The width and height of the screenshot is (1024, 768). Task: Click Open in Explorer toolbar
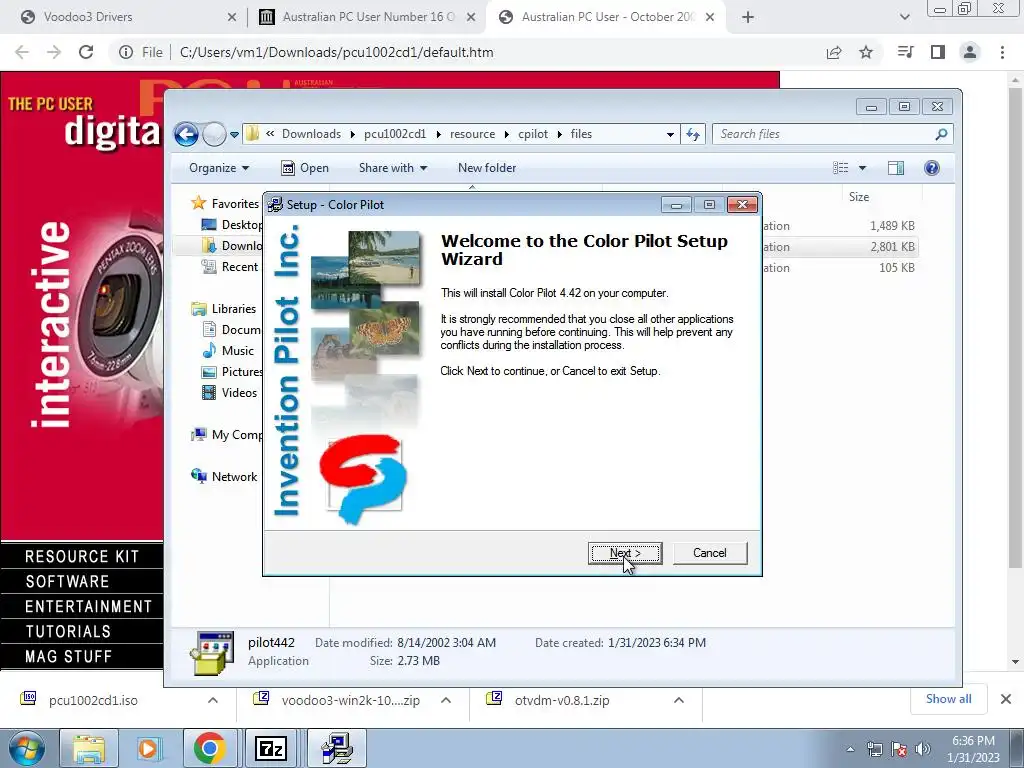(305, 168)
